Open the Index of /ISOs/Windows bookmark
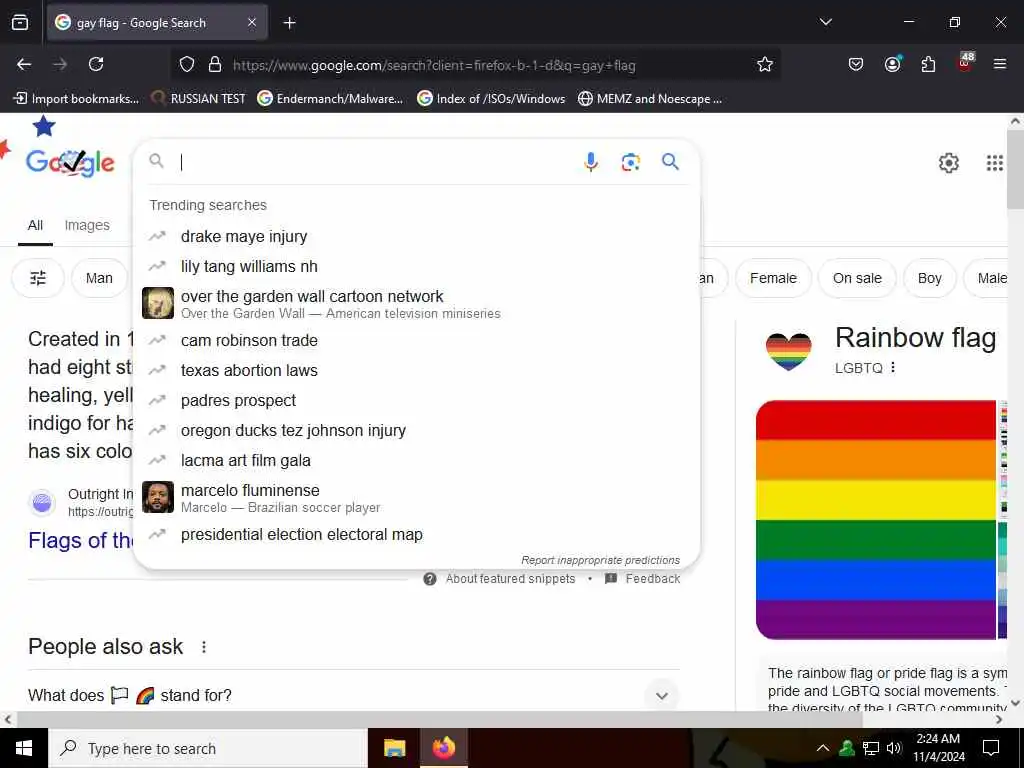1024x768 pixels. click(x=491, y=99)
